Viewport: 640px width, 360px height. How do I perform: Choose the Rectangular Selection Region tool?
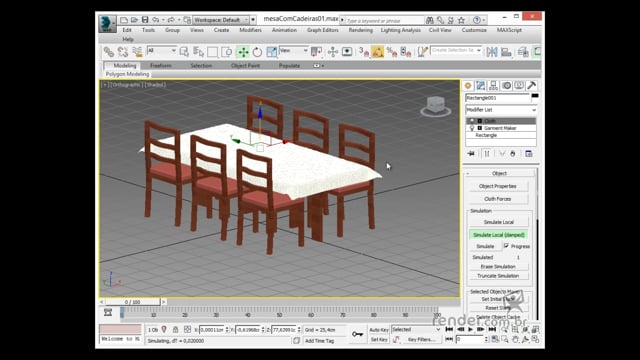pyautogui.click(x=212, y=52)
